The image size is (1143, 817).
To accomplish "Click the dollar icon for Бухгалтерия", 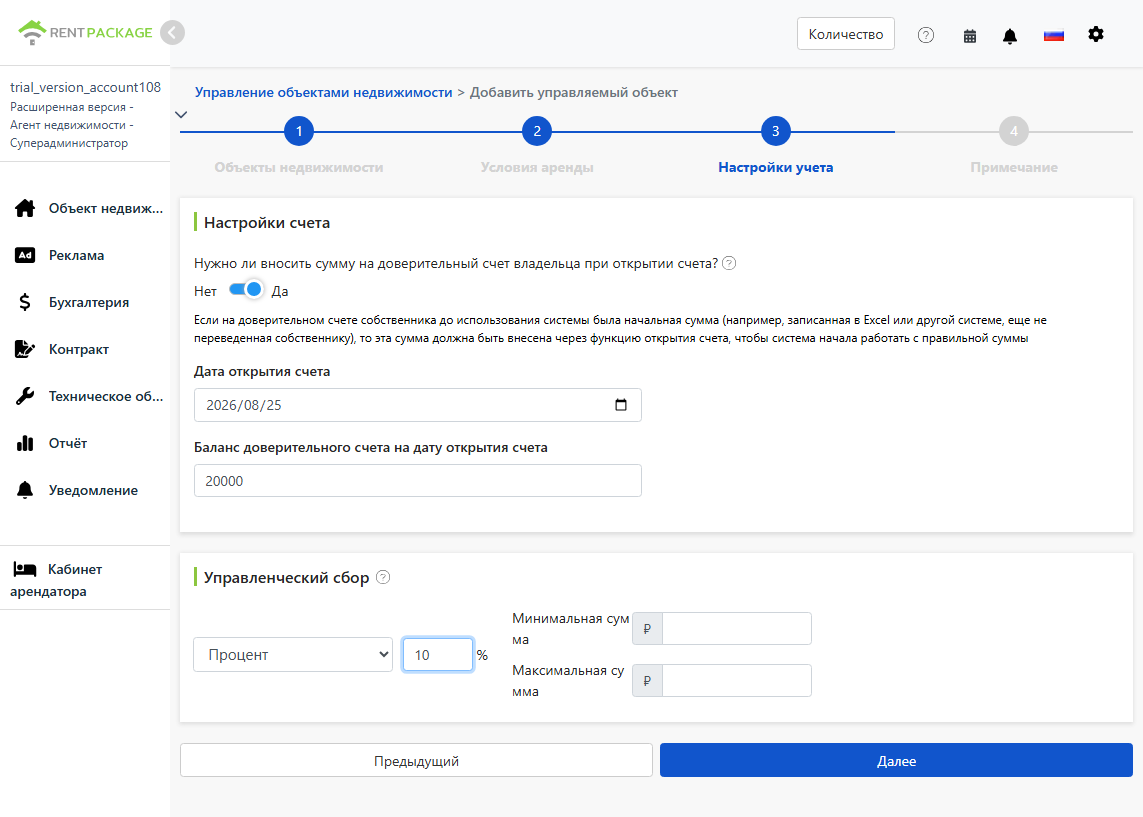I will (25, 302).
